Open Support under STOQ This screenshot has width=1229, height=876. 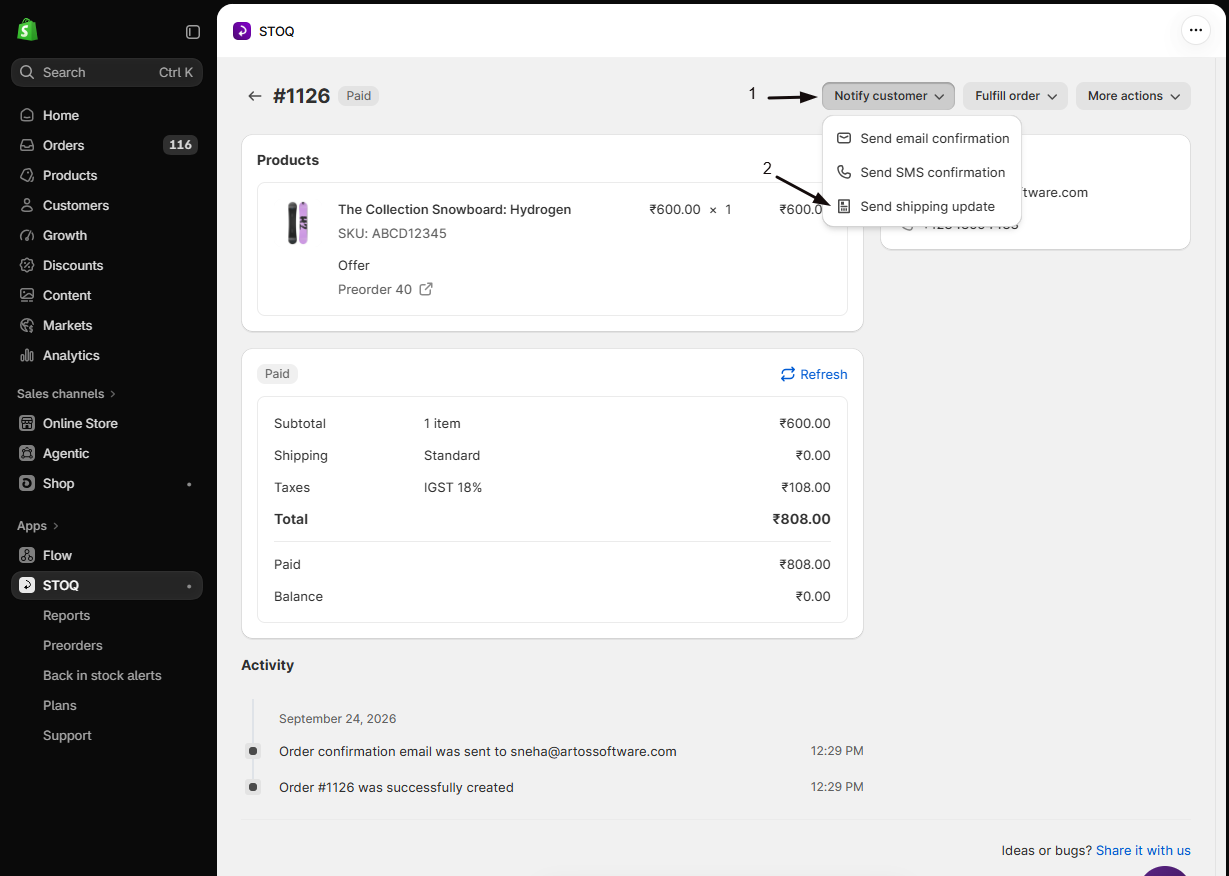pyautogui.click(x=67, y=735)
